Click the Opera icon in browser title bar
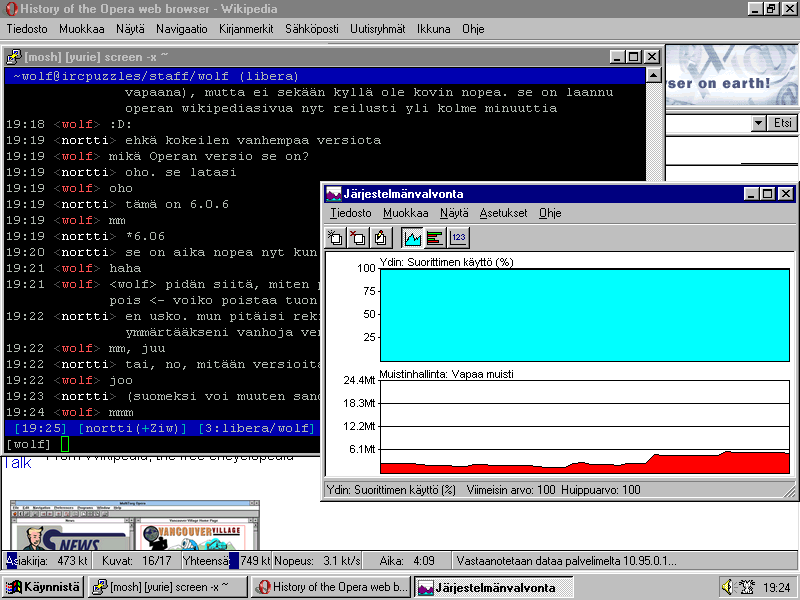This screenshot has height=600, width=800. (x=11, y=9)
